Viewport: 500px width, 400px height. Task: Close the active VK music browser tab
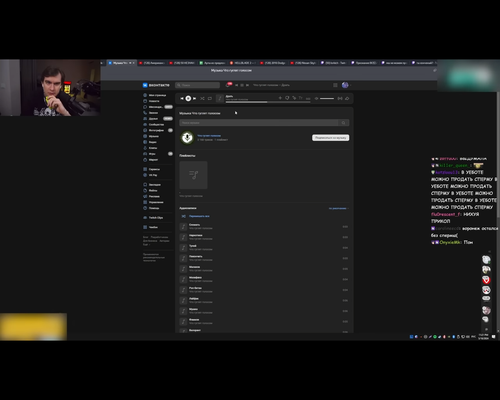(134, 63)
